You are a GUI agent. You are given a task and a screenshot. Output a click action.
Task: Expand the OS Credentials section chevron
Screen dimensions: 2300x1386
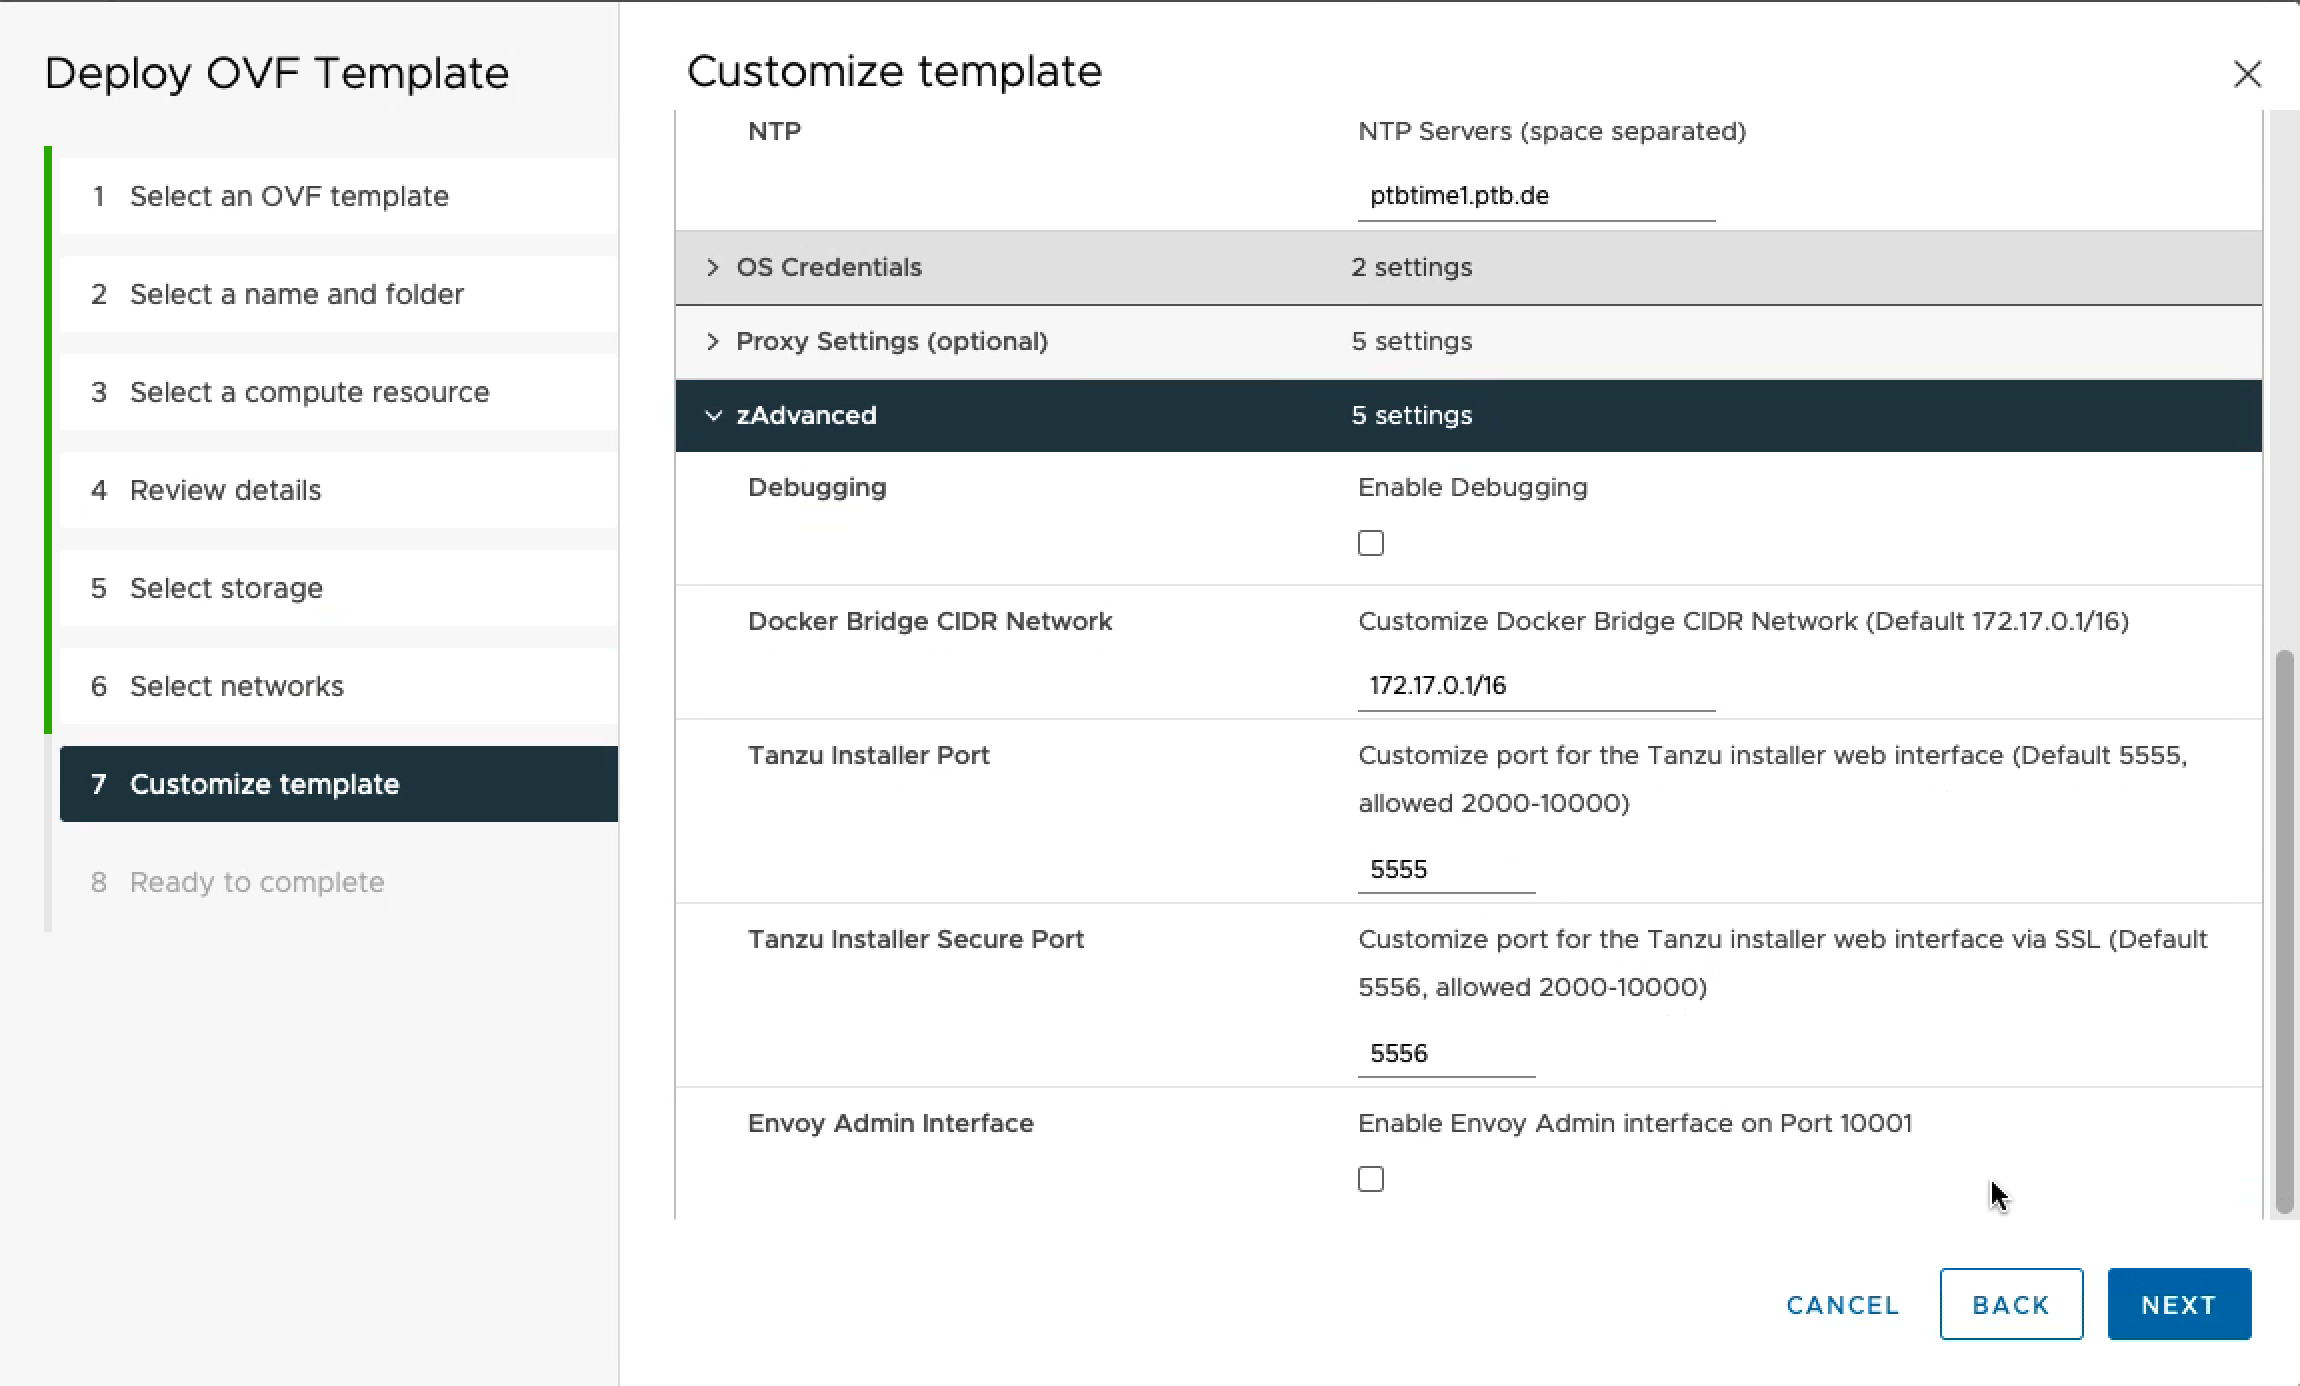pos(712,267)
